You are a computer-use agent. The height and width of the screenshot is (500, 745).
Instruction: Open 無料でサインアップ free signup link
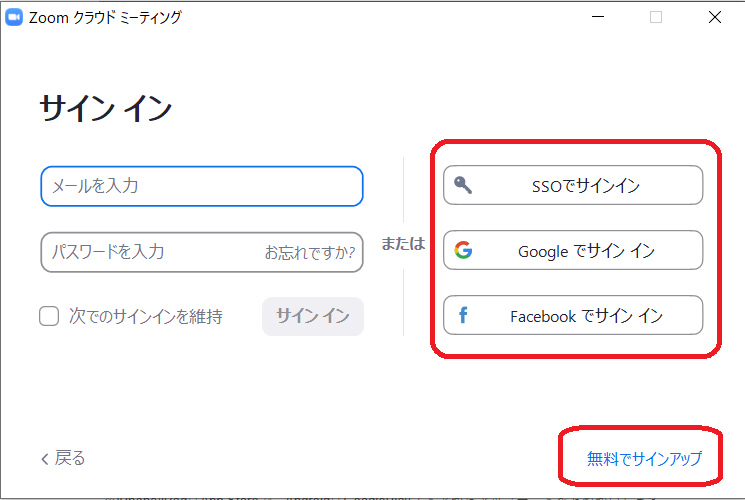point(644,459)
